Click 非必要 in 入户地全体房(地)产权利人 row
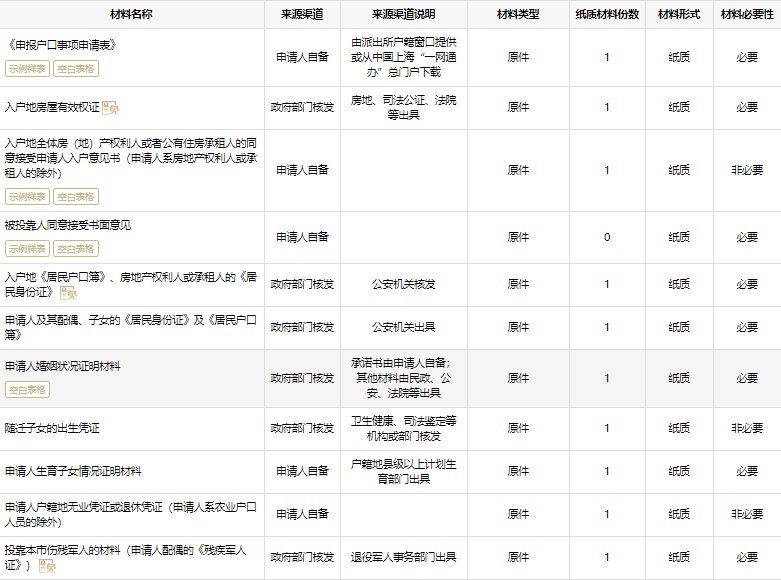 click(747, 170)
